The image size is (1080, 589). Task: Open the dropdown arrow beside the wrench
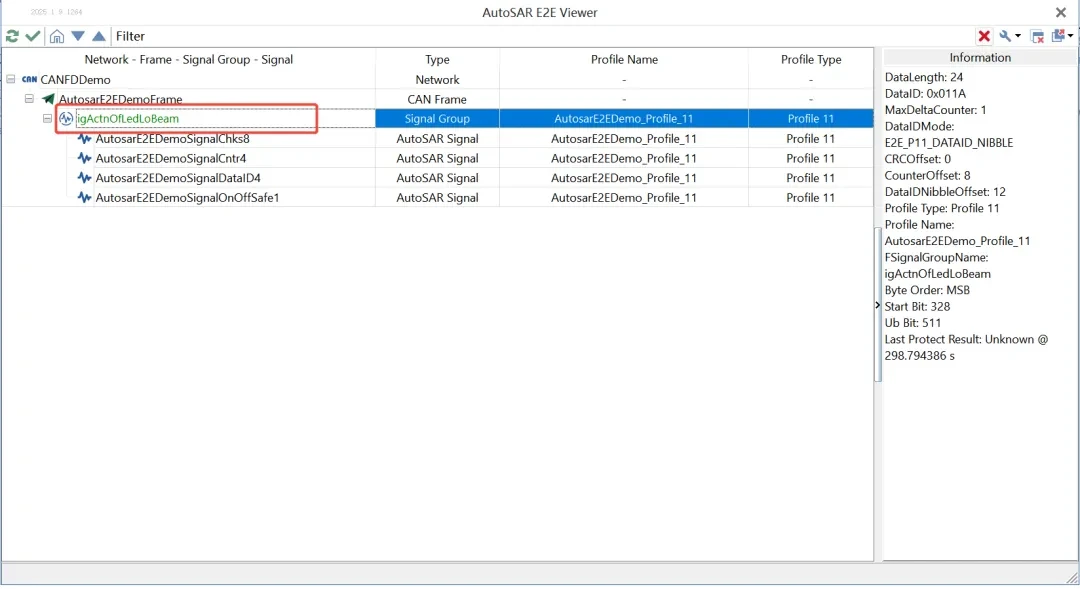click(1018, 36)
